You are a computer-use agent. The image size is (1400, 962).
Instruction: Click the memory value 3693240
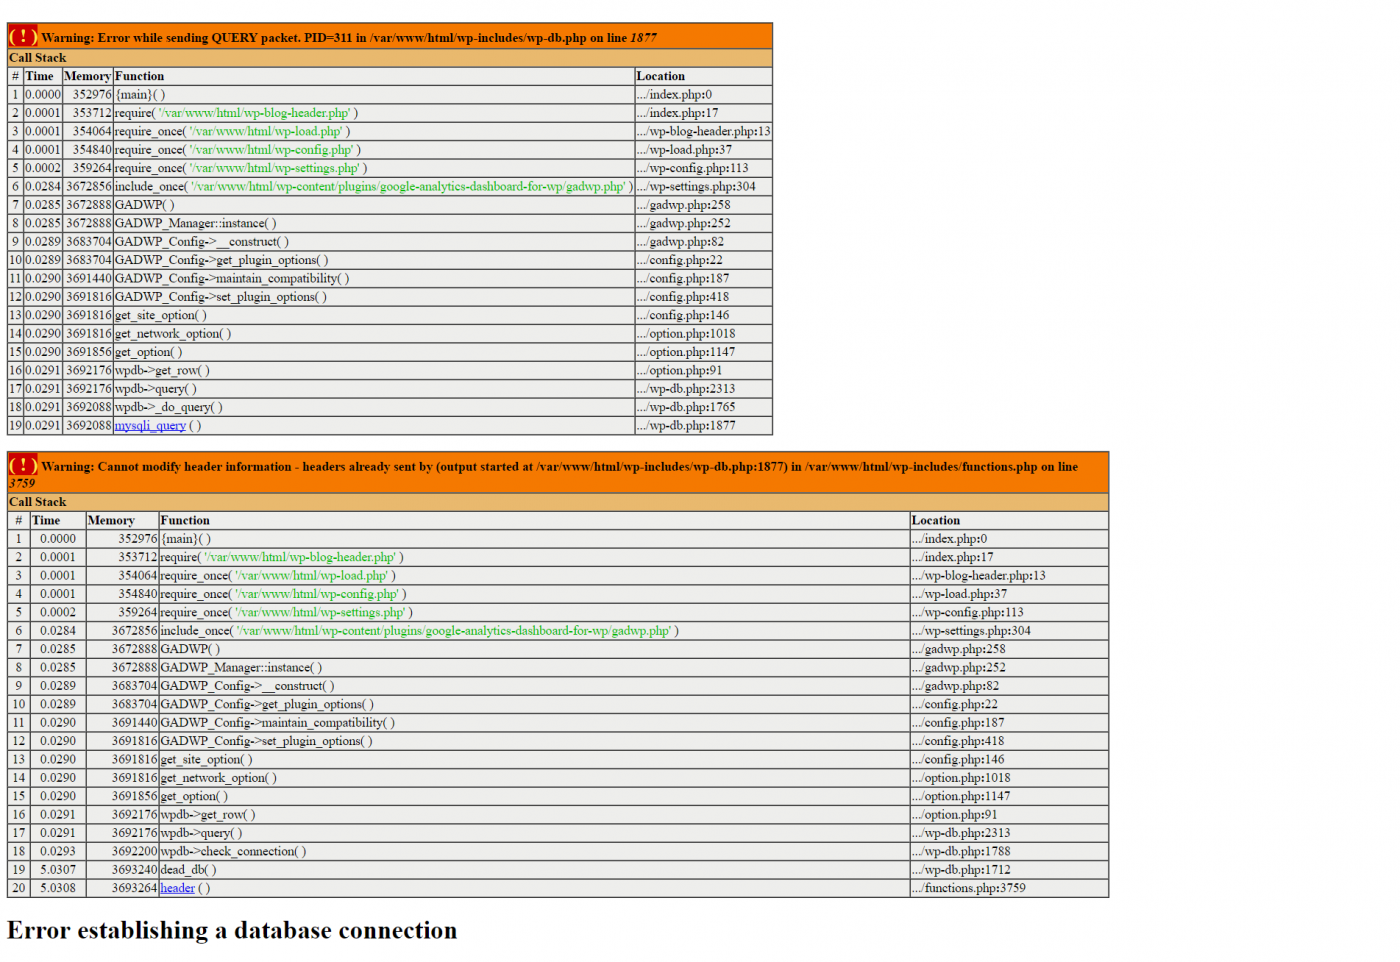click(135, 870)
